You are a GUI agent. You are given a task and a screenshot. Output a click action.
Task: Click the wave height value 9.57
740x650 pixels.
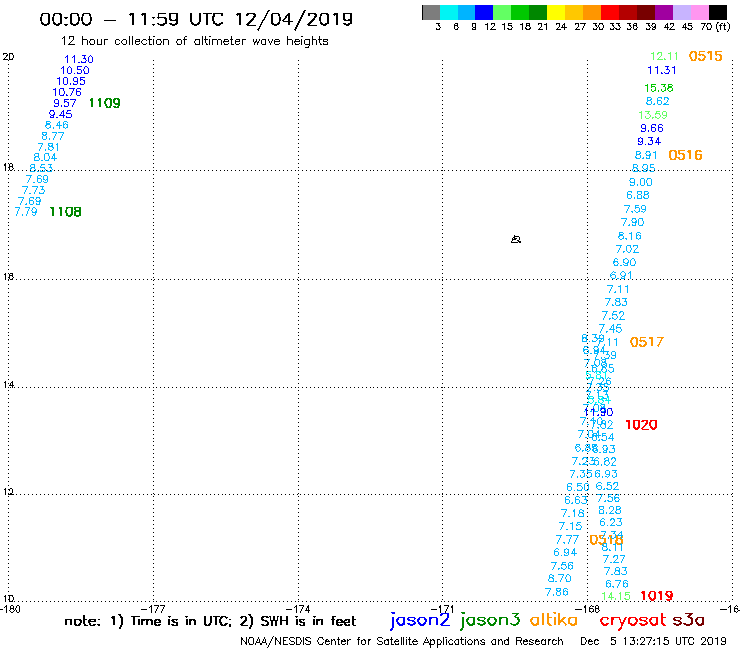click(x=65, y=103)
